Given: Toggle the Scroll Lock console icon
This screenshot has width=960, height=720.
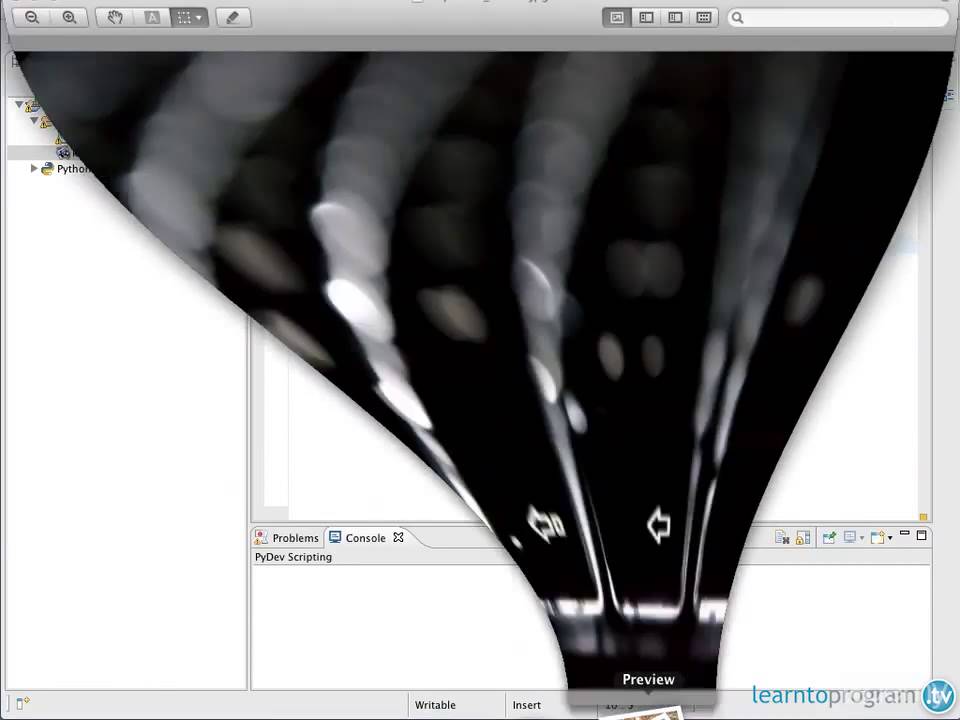Looking at the screenshot, I should [x=803, y=538].
